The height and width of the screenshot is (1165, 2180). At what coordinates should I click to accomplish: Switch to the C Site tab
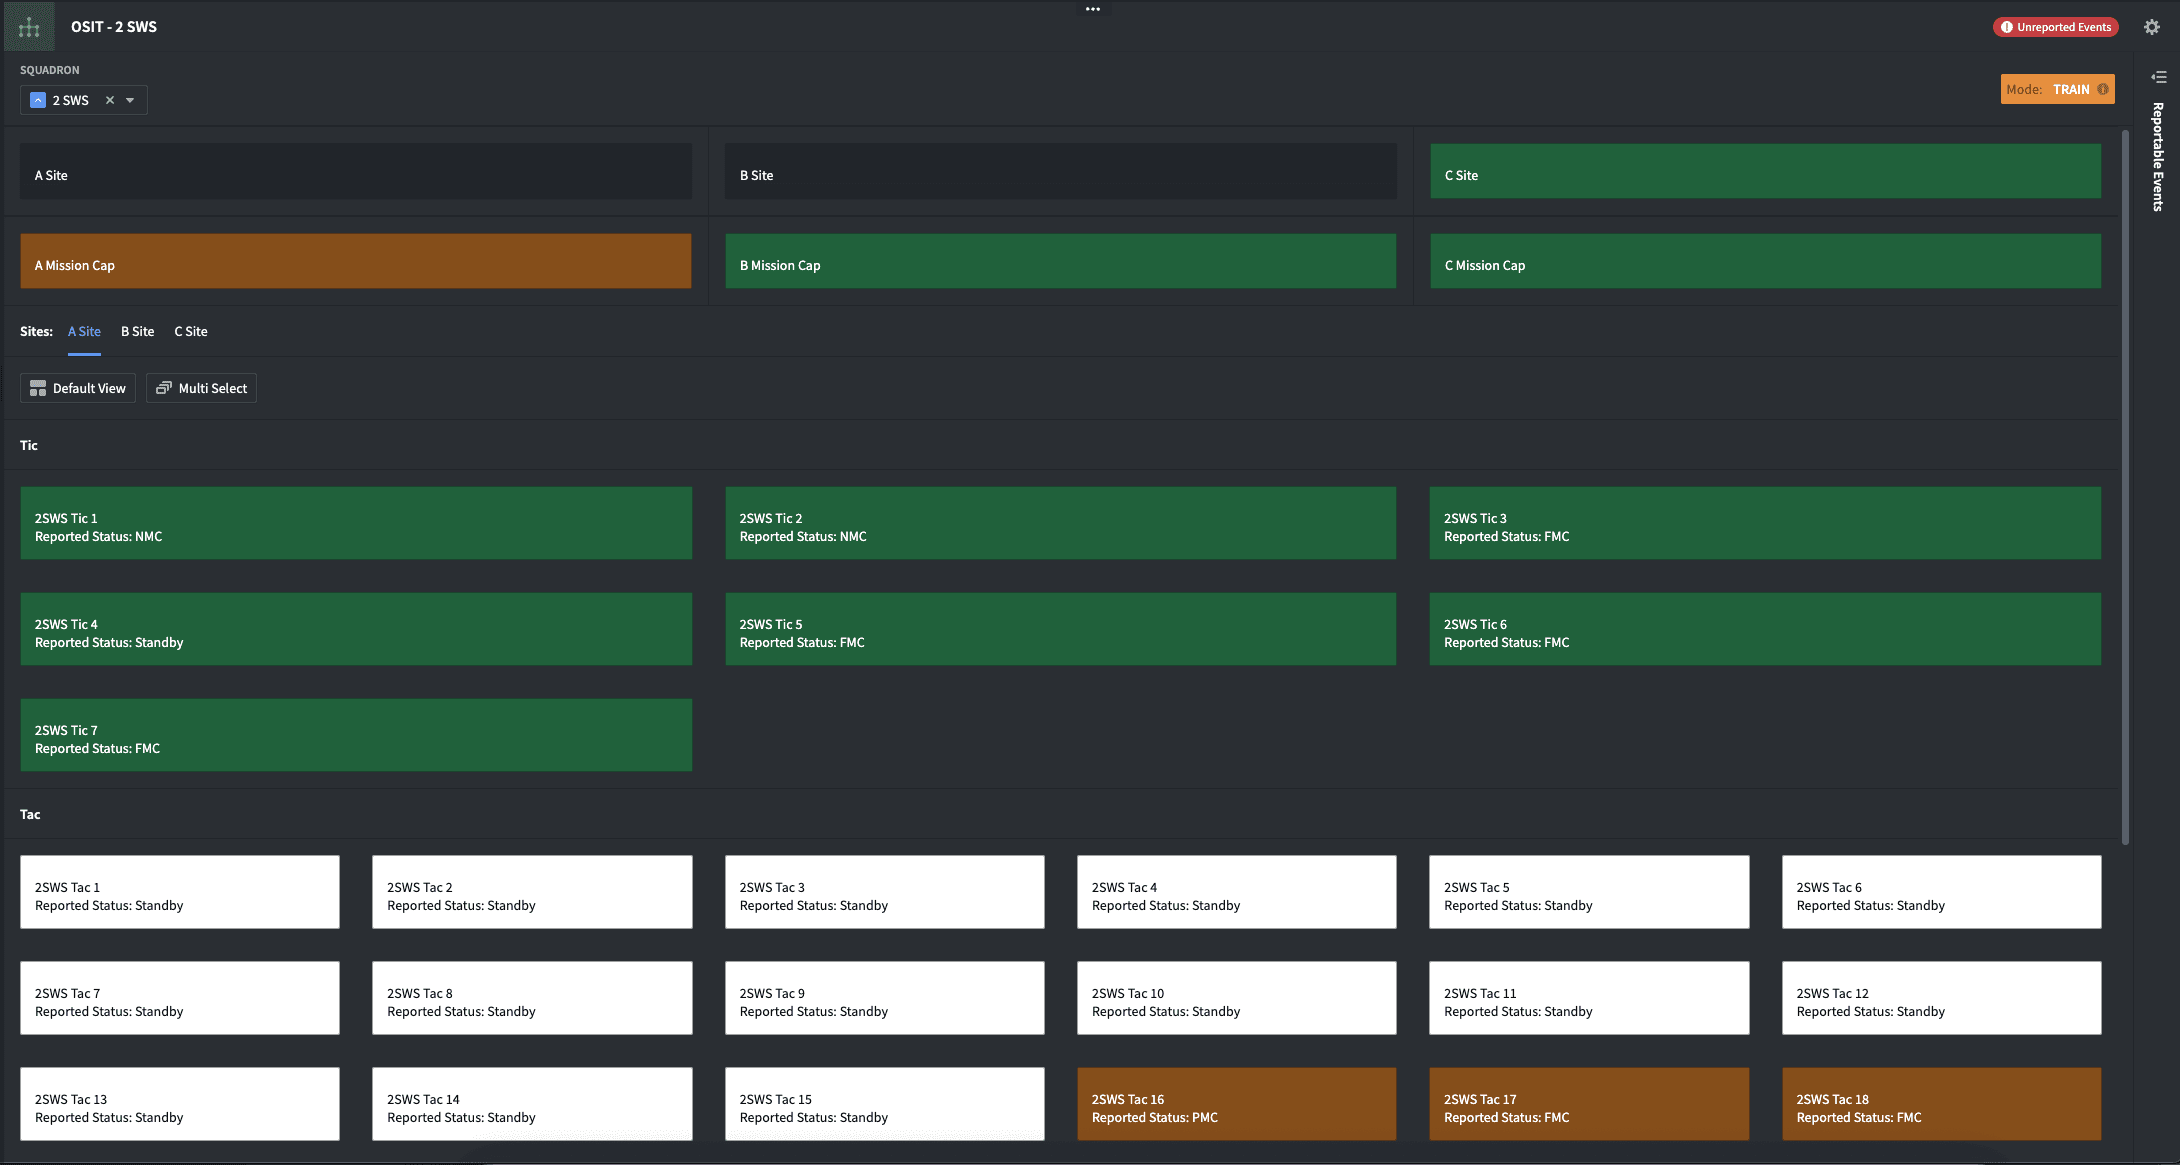(x=191, y=331)
